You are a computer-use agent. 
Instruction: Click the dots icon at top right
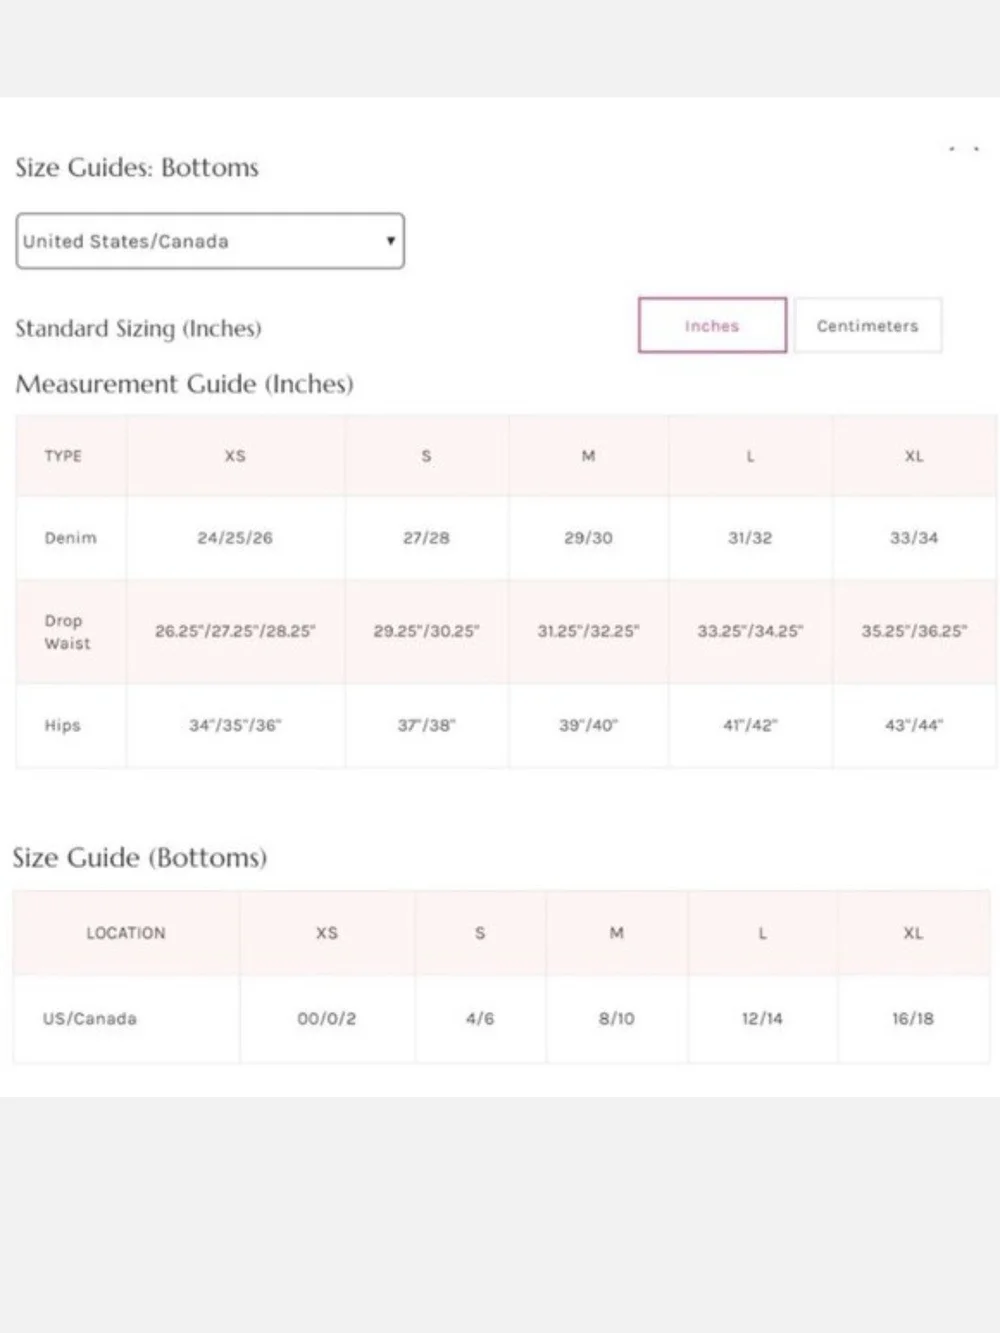pyautogui.click(x=964, y=150)
